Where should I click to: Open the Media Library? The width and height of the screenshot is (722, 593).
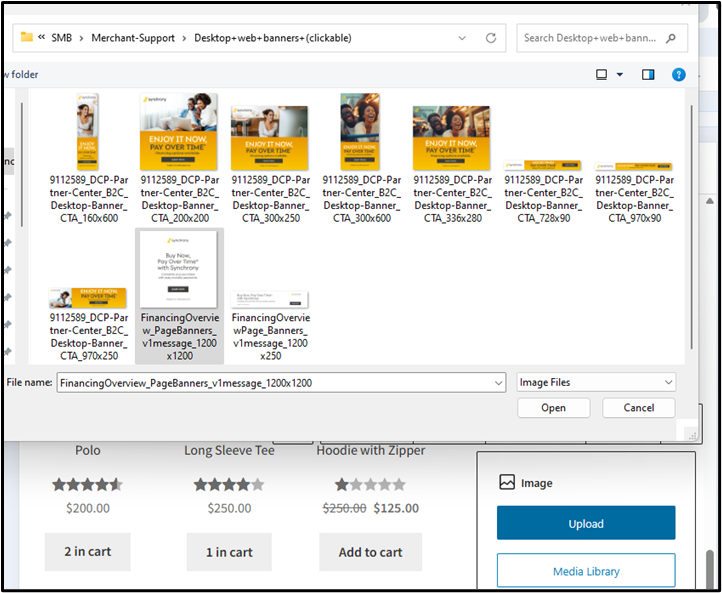click(x=586, y=571)
